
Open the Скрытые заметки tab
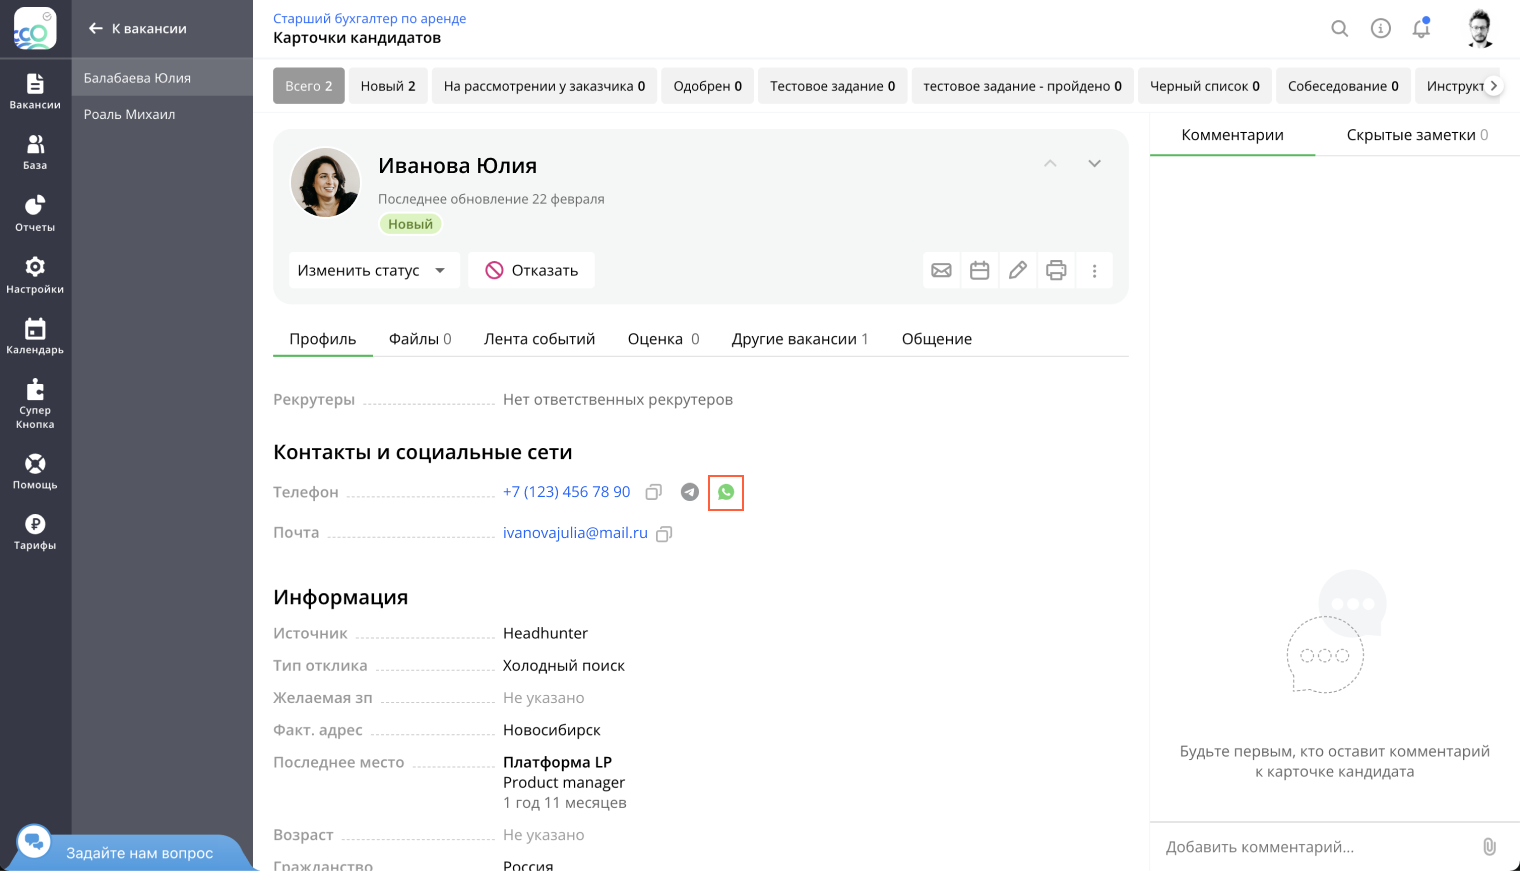click(x=1416, y=135)
